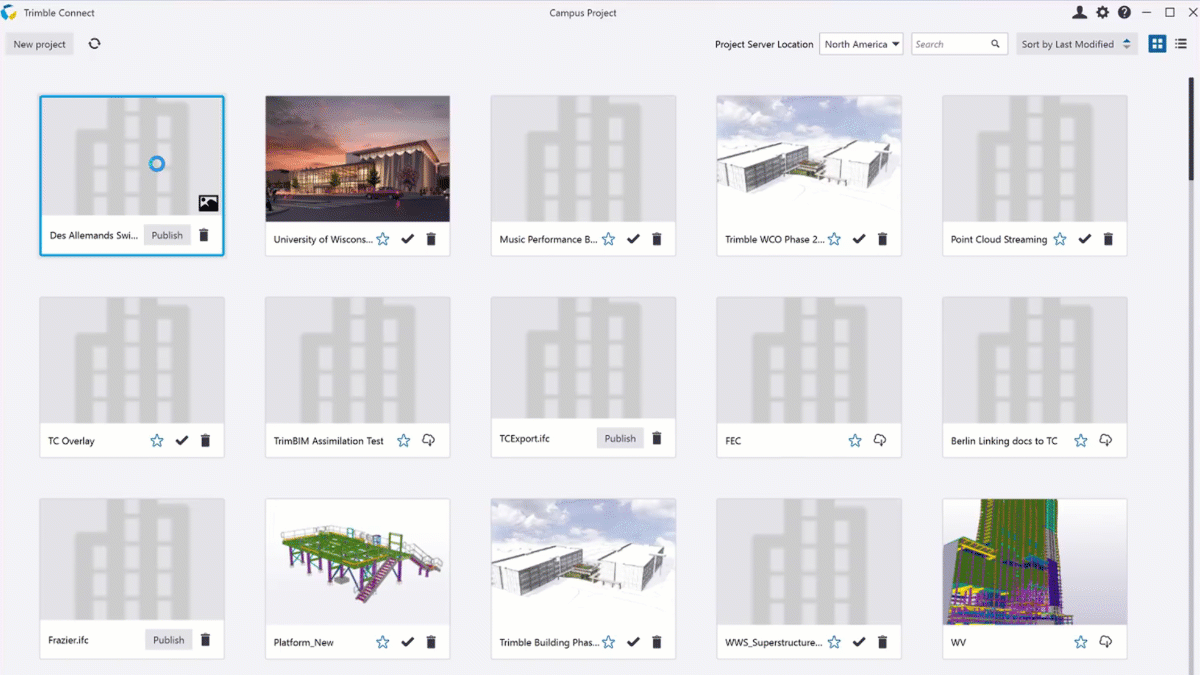Toggle favorite star for TC Overlay
The width and height of the screenshot is (1200, 675).
click(x=157, y=440)
